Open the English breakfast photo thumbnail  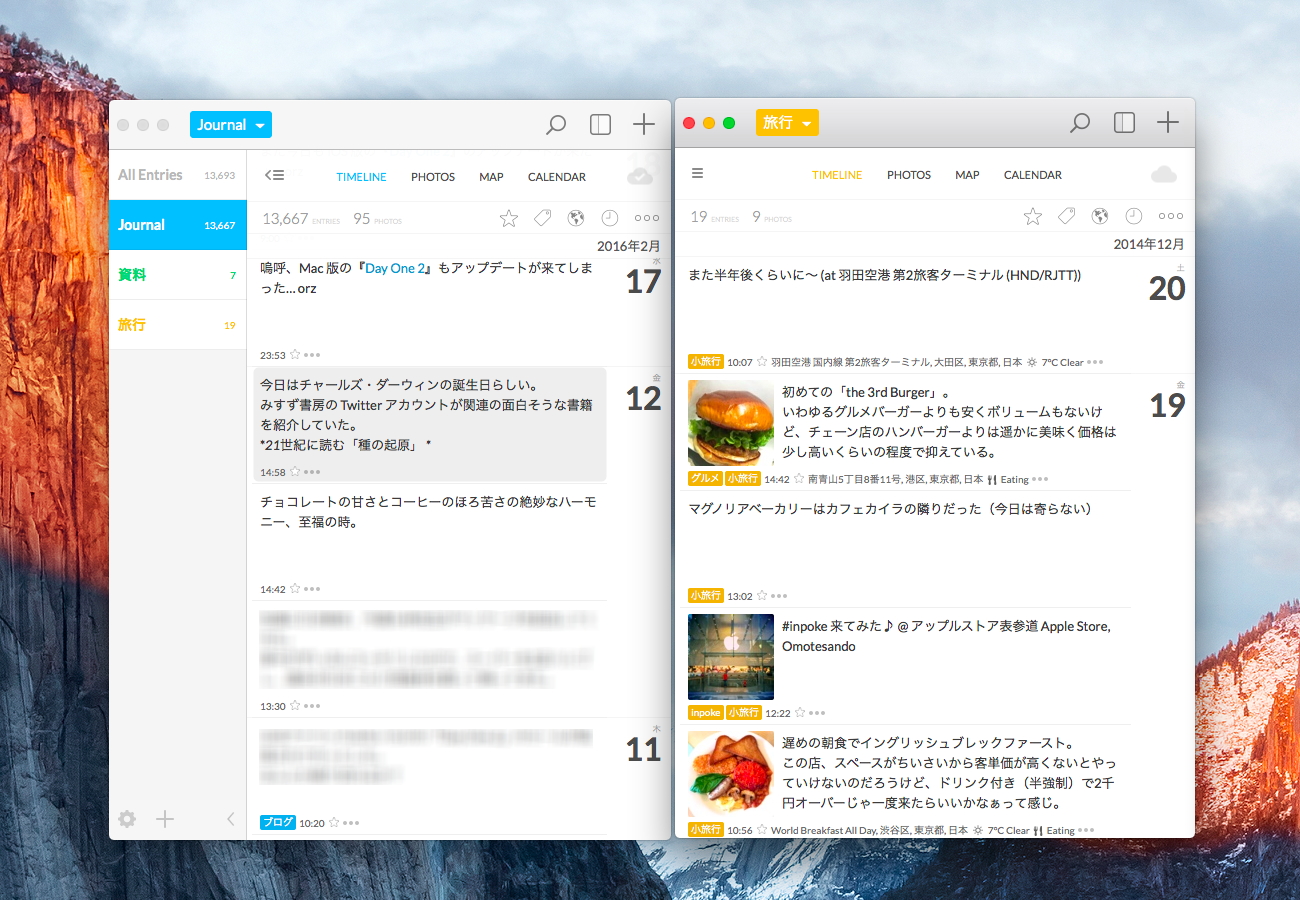731,774
